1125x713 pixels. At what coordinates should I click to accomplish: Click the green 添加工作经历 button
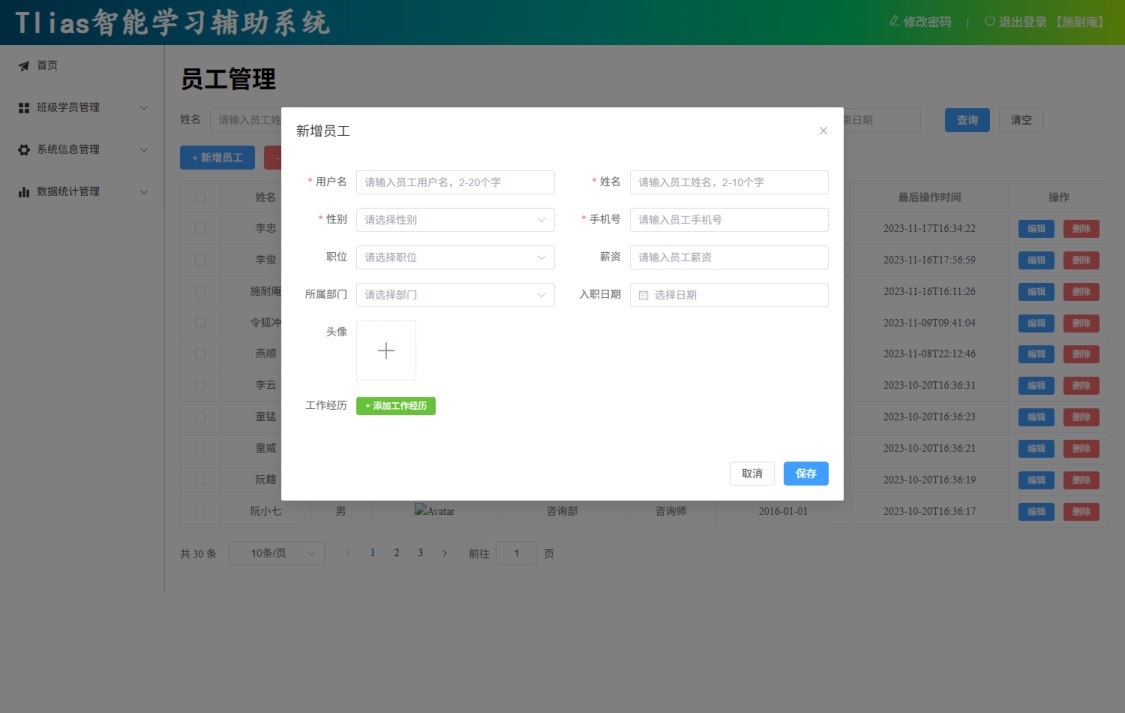click(395, 406)
